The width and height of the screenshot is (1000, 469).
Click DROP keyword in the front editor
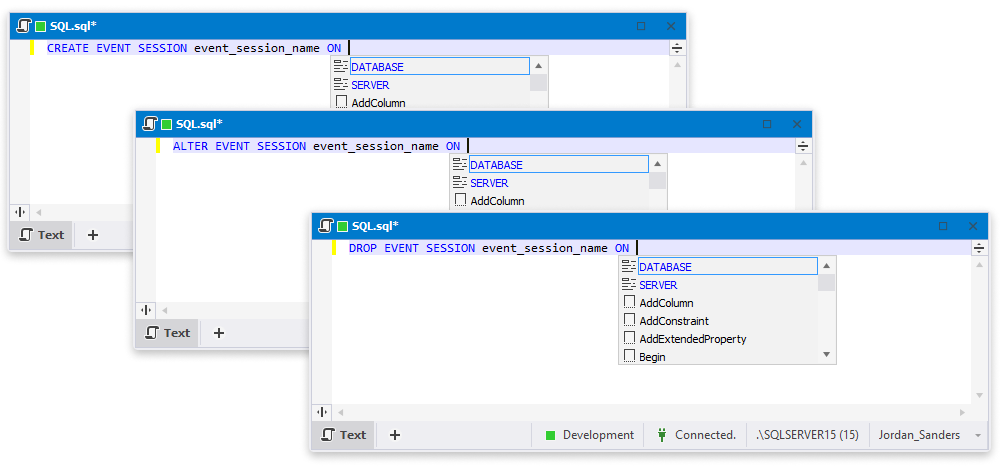[363, 248]
